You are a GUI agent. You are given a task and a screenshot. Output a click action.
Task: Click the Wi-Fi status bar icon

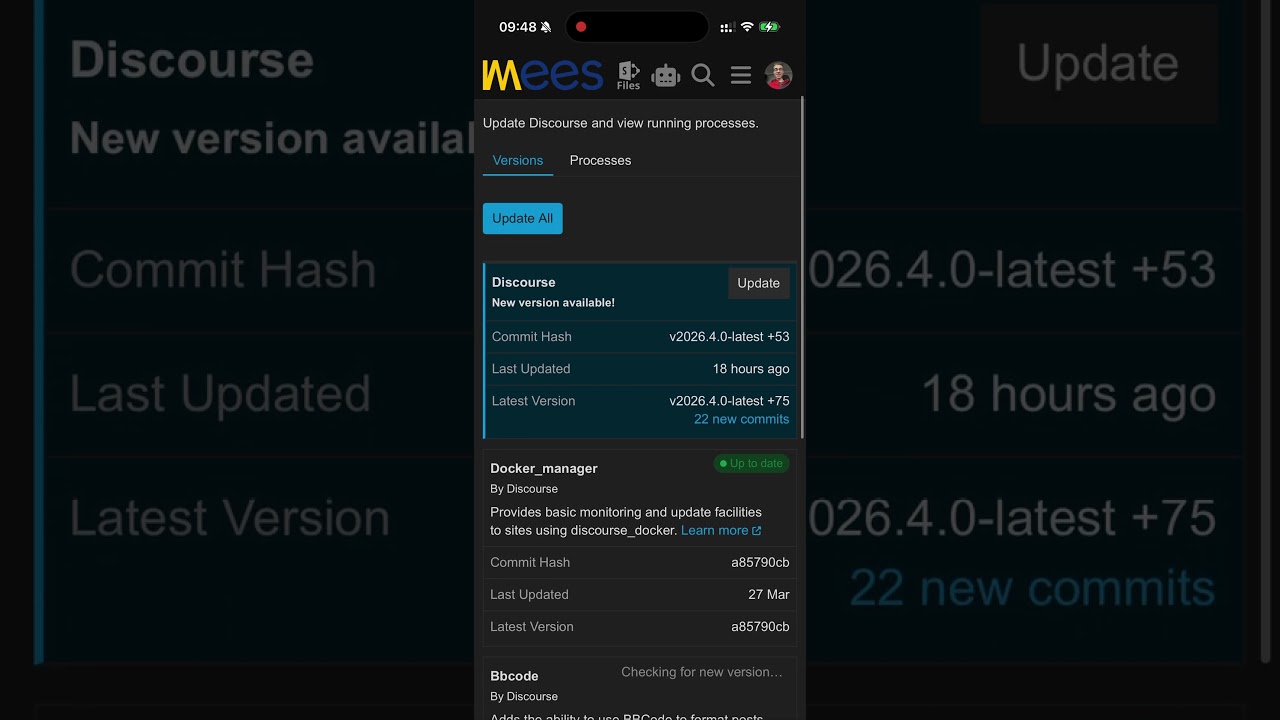746,27
